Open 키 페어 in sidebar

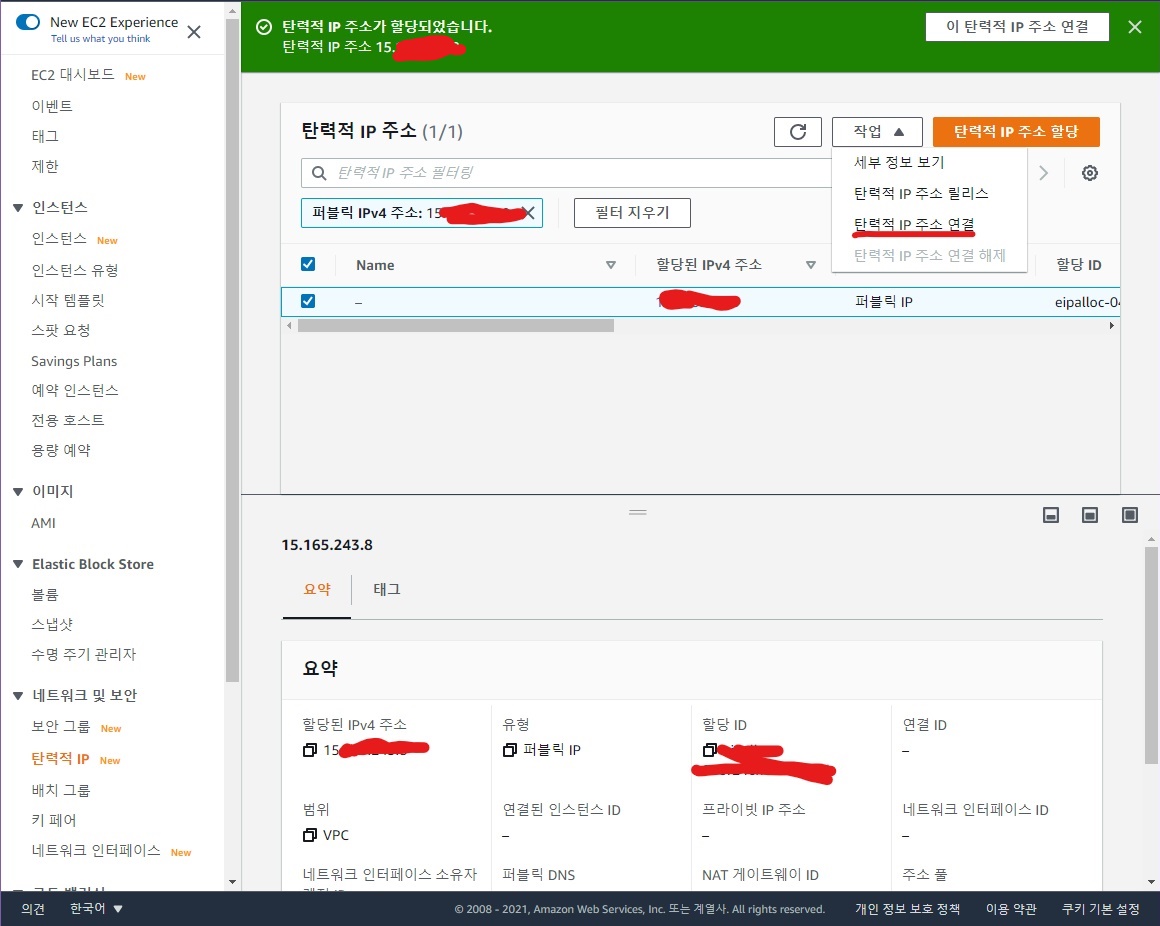tap(53, 819)
